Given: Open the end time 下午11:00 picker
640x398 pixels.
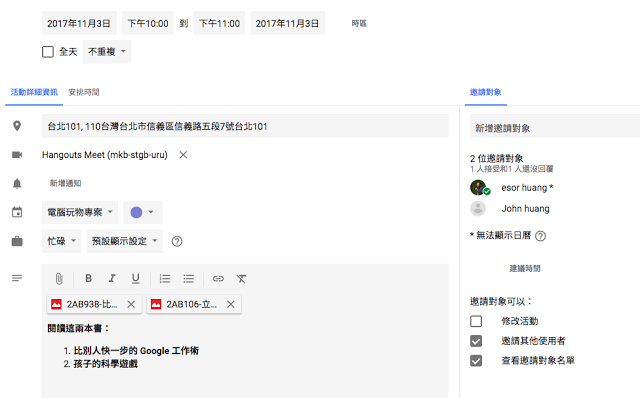Looking at the screenshot, I should click(219, 23).
